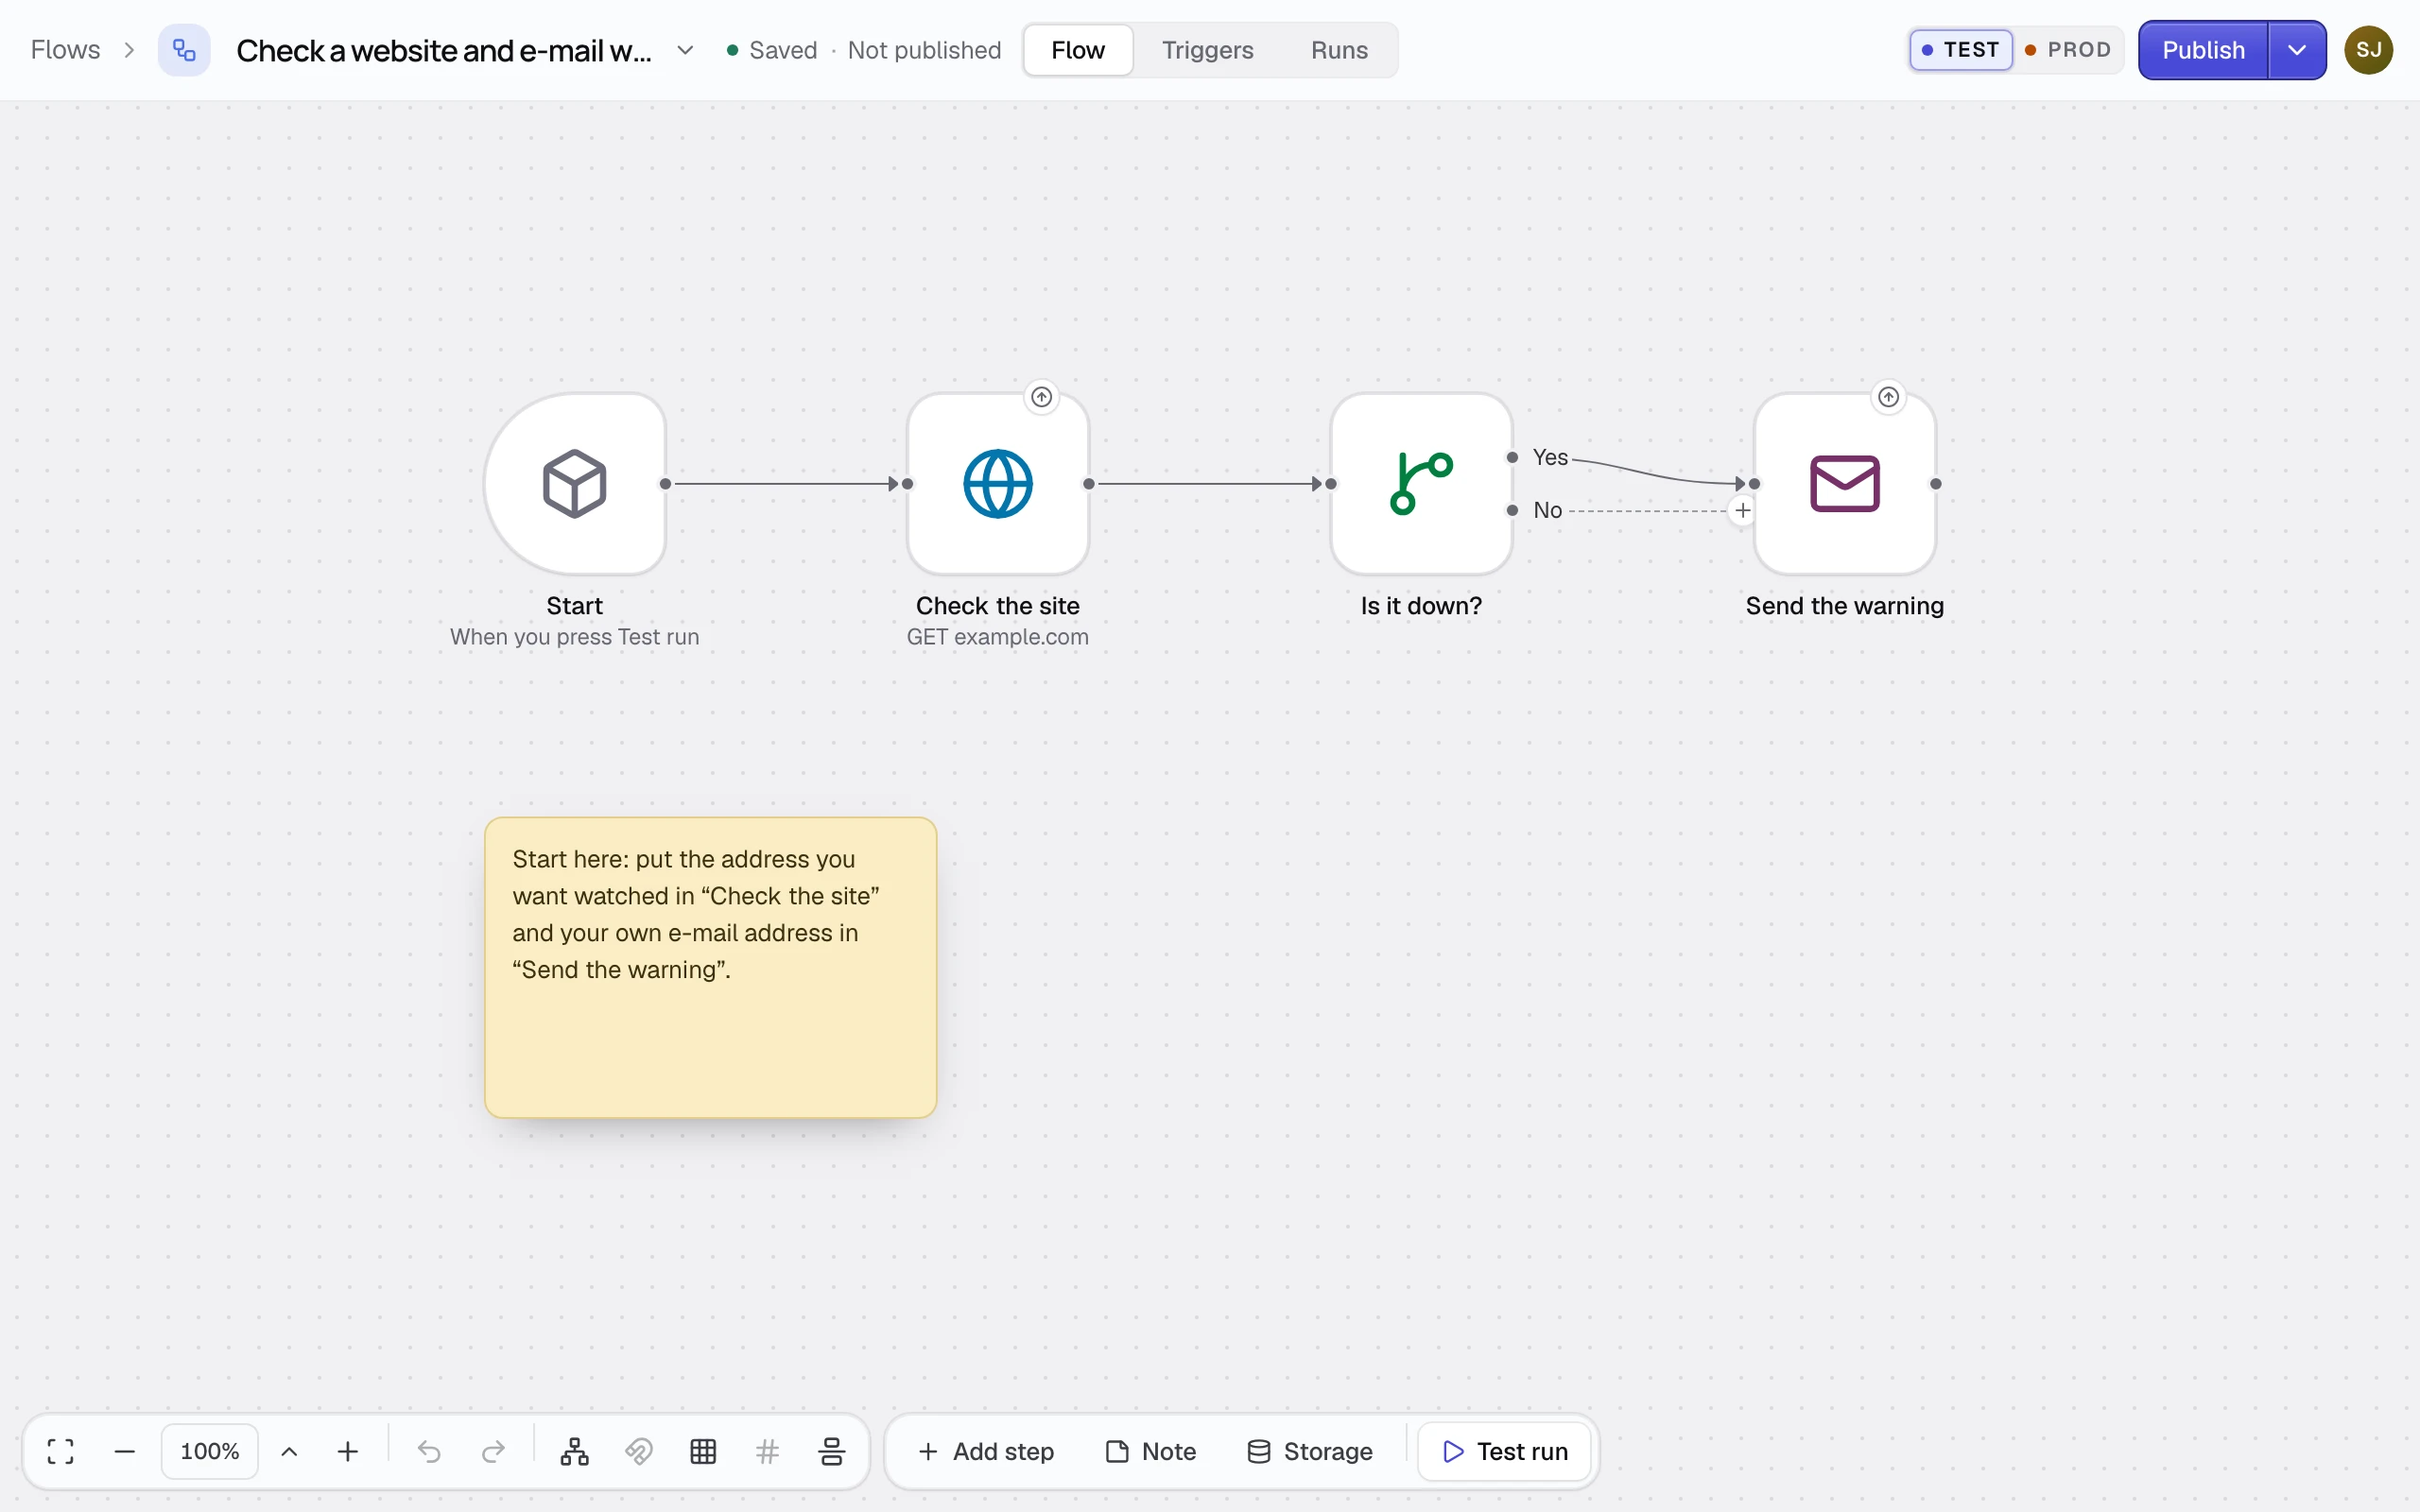2420x1512 pixels.
Task: Click the Check the site label
Action: point(998,605)
